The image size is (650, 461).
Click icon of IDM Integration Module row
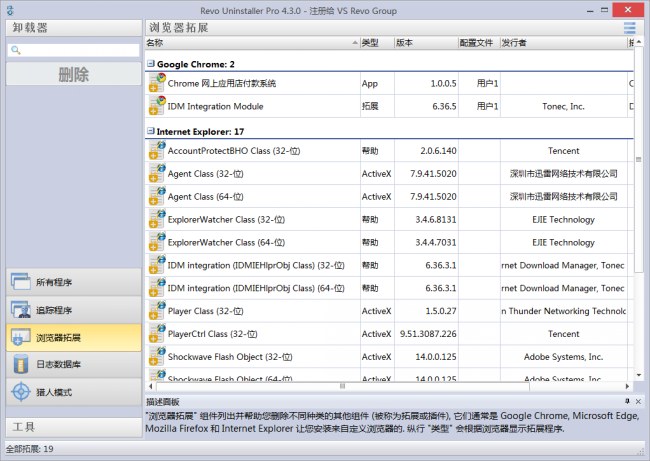[157, 106]
